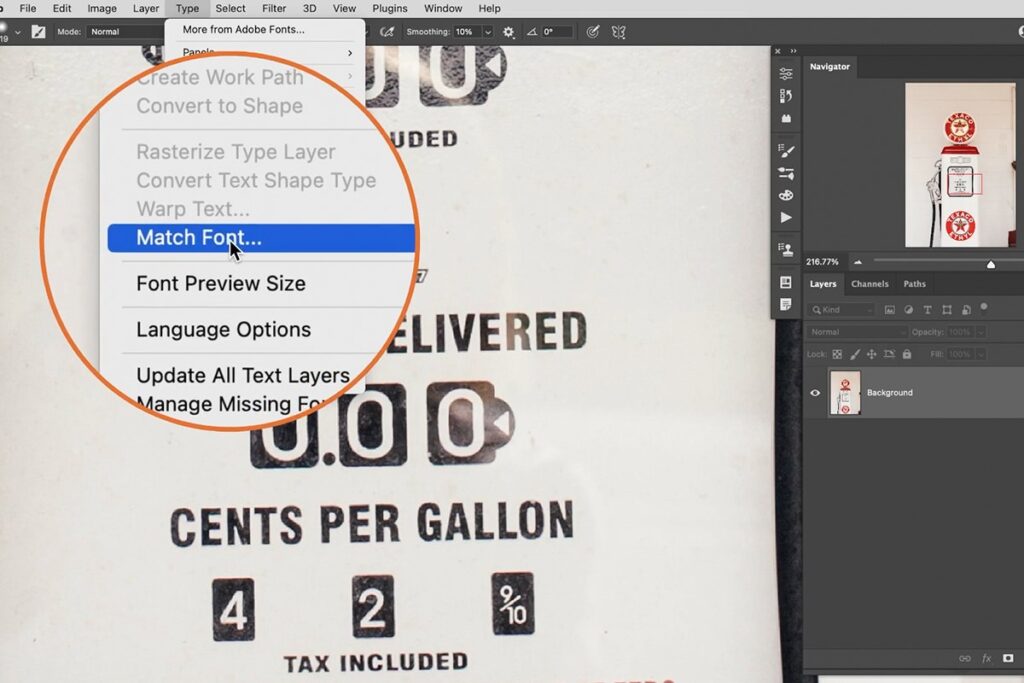Image resolution: width=1024 pixels, height=683 pixels.
Task: Click the Navigator zoom slider handle
Action: point(991,264)
